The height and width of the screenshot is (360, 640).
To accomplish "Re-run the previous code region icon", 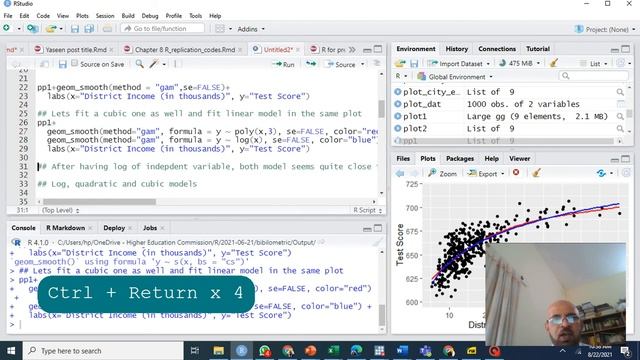I will [311, 64].
